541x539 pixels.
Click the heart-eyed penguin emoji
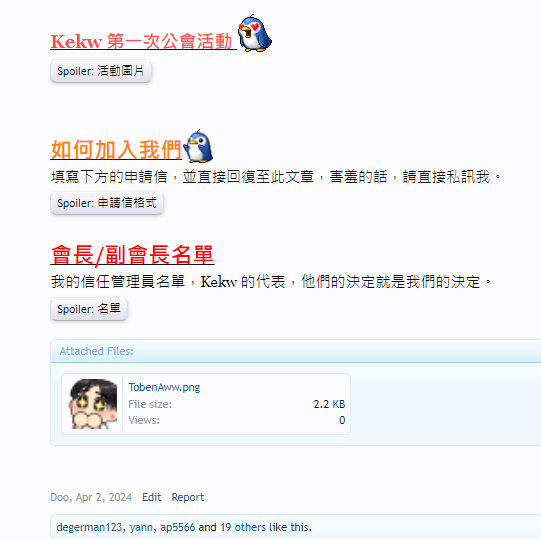pyautogui.click(x=255, y=33)
